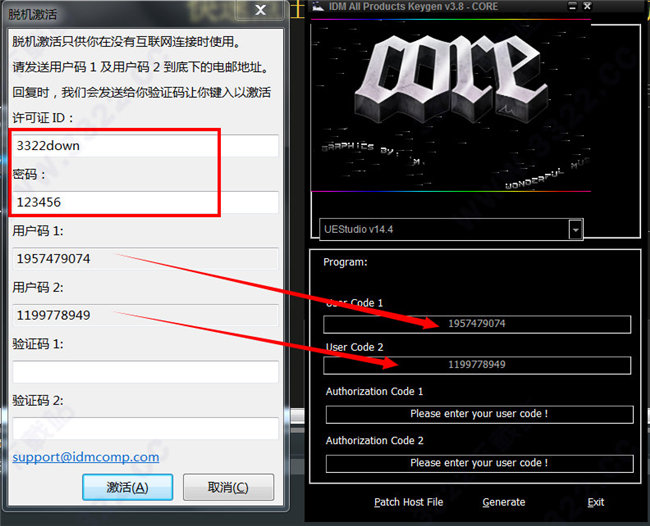650x526 pixels.
Task: Click the 密码: label
Action: pos(29,174)
